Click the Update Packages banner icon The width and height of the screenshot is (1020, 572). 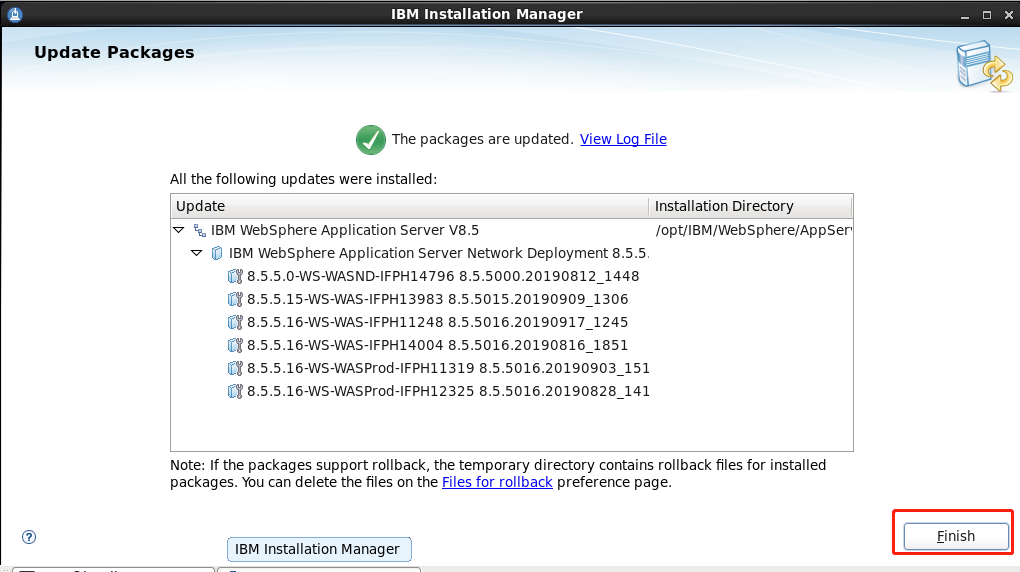[984, 66]
